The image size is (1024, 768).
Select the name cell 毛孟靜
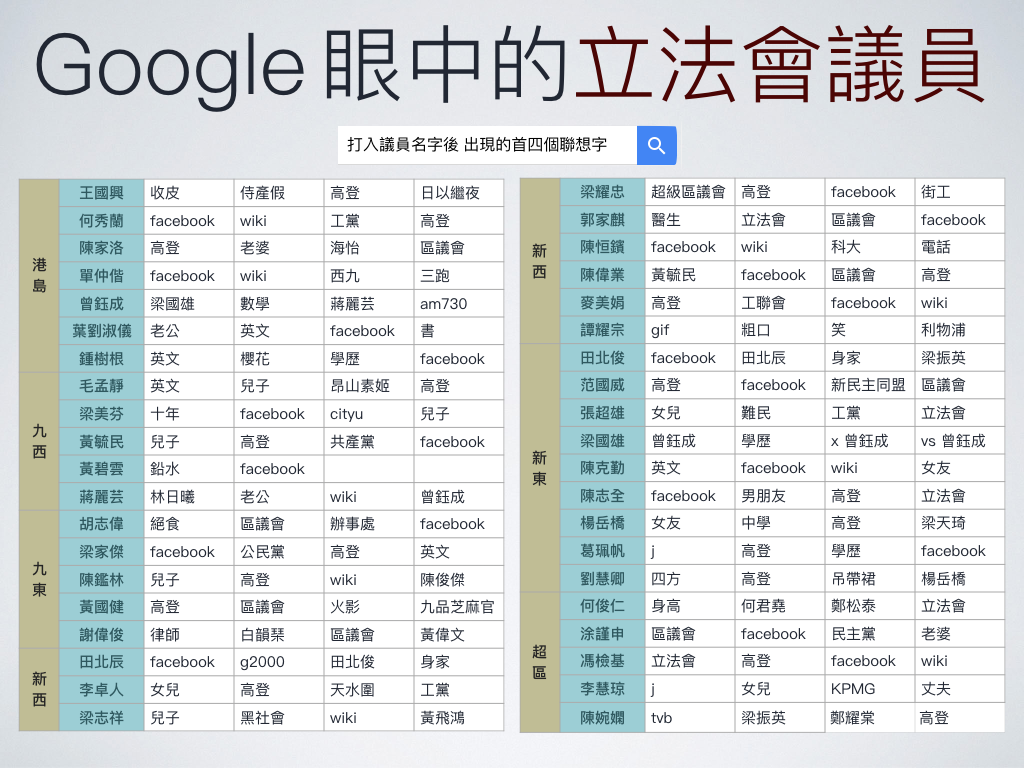tap(101, 386)
